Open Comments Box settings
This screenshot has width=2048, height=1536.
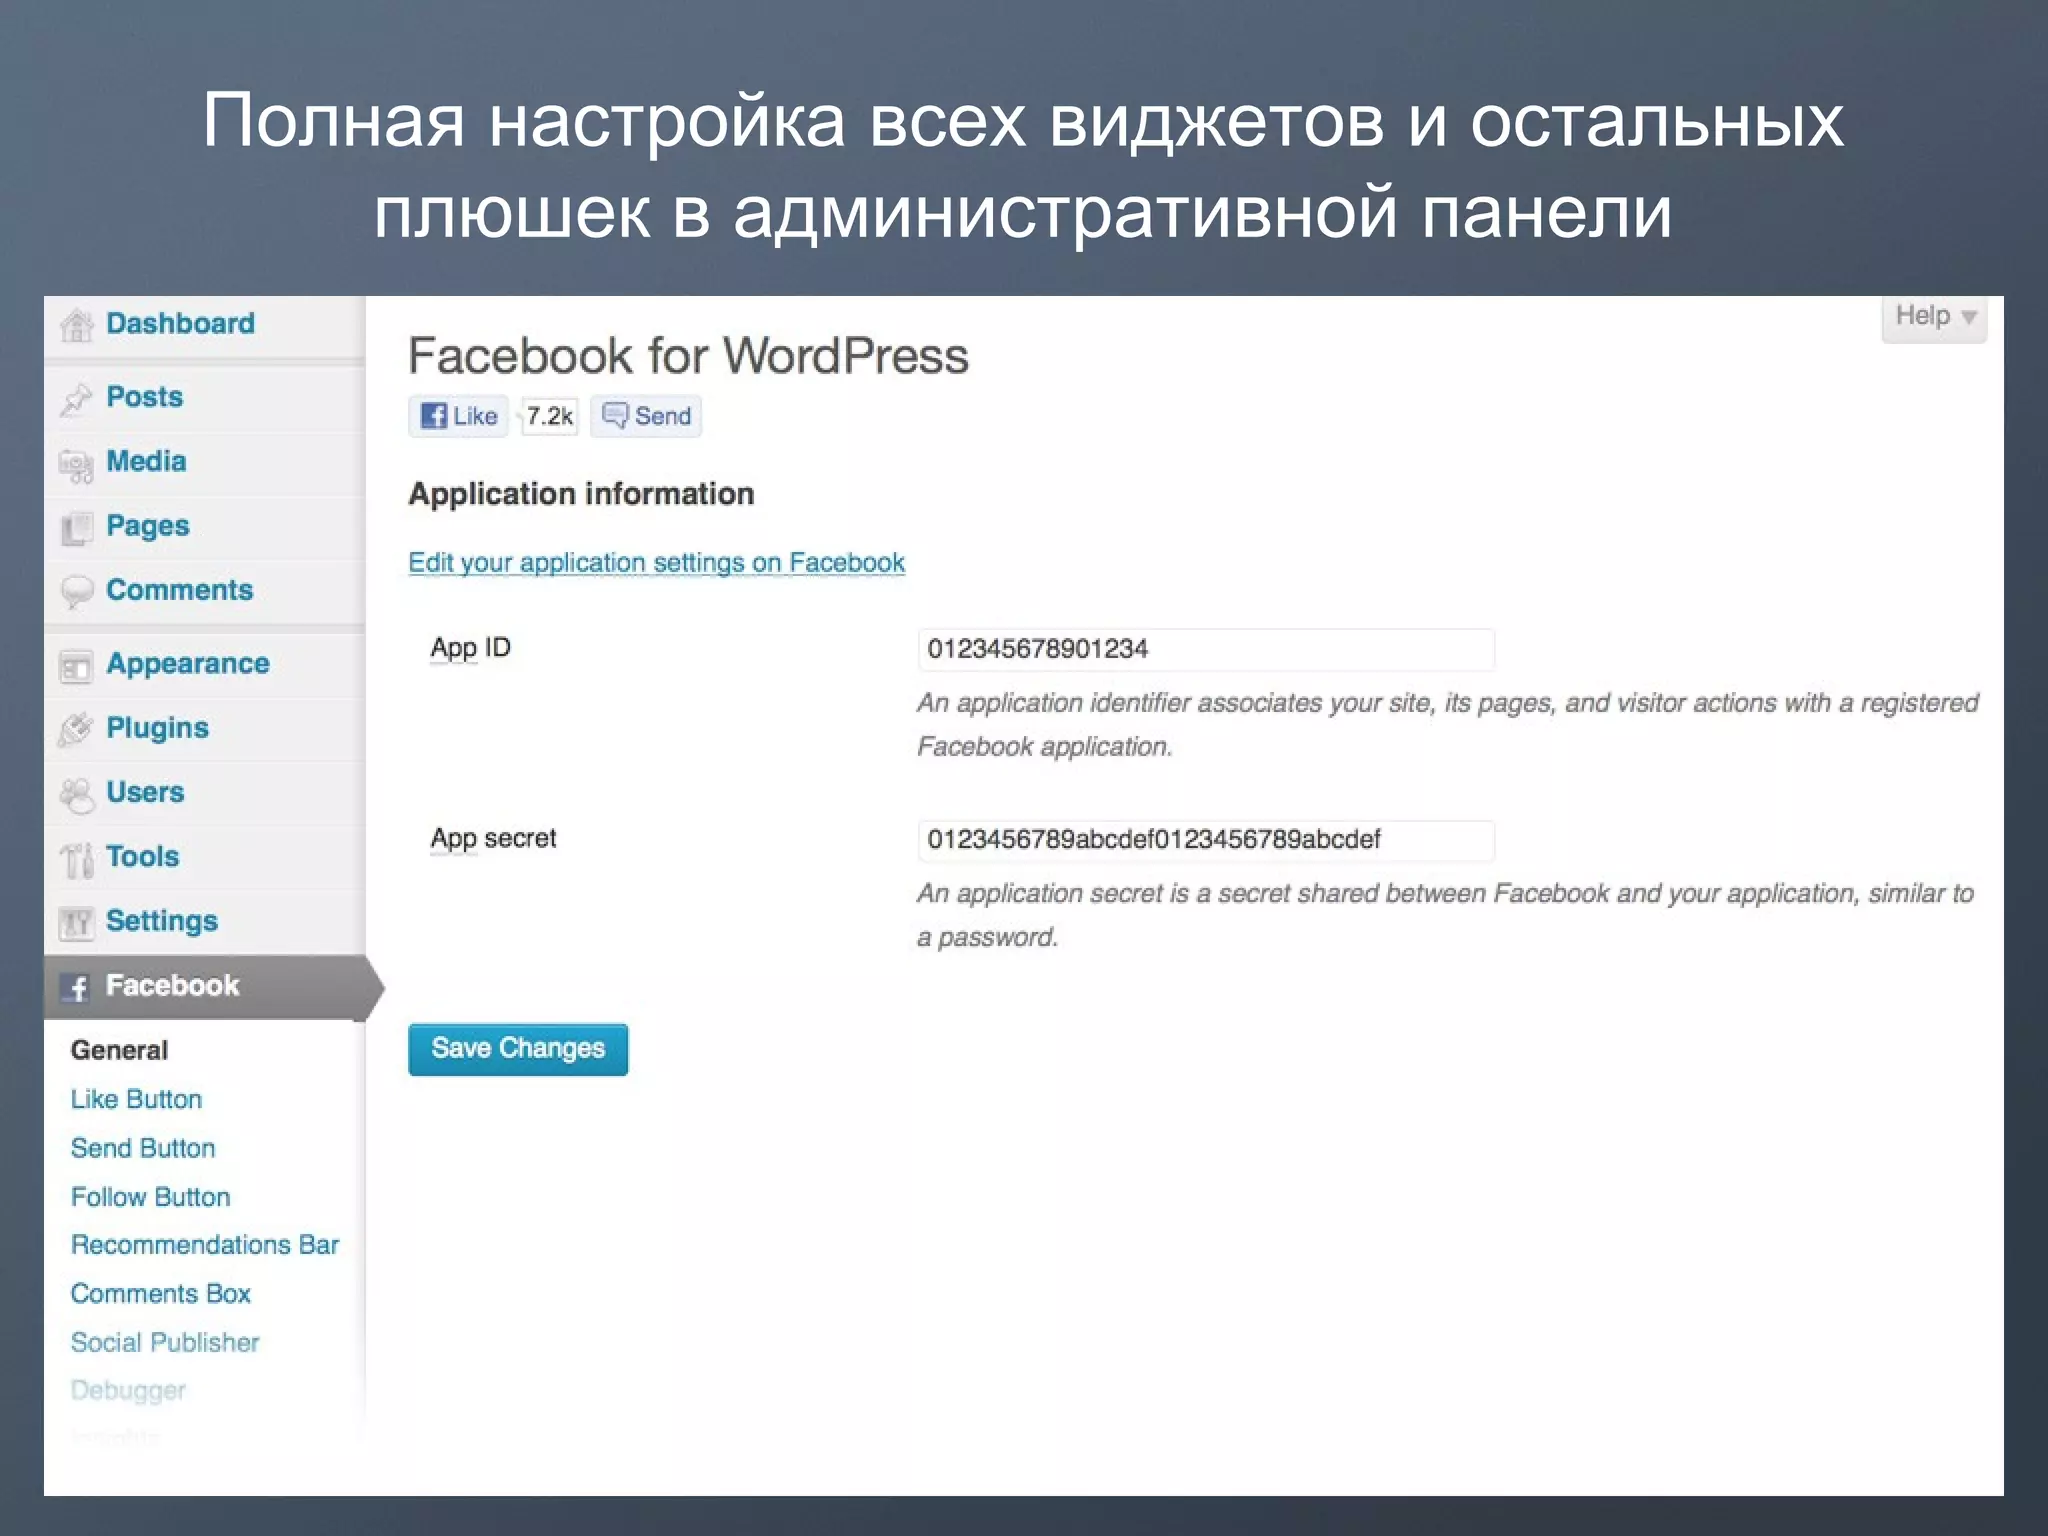tap(160, 1294)
